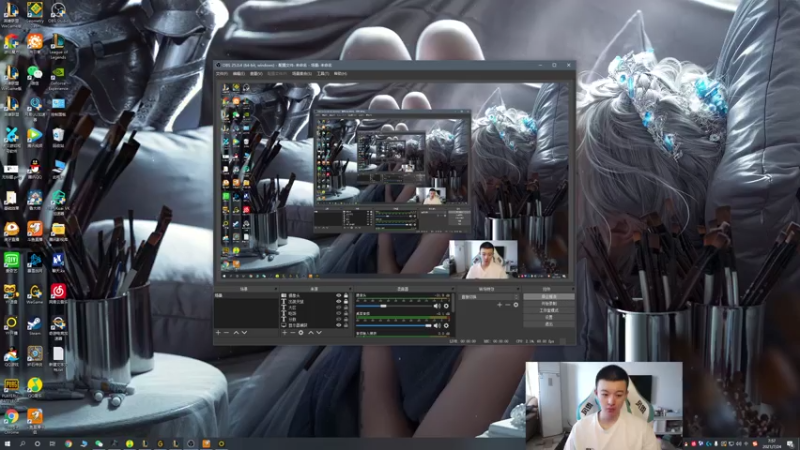This screenshot has width=800, height=450.
Task: Open WeChat desktop icon
Action: (35, 76)
